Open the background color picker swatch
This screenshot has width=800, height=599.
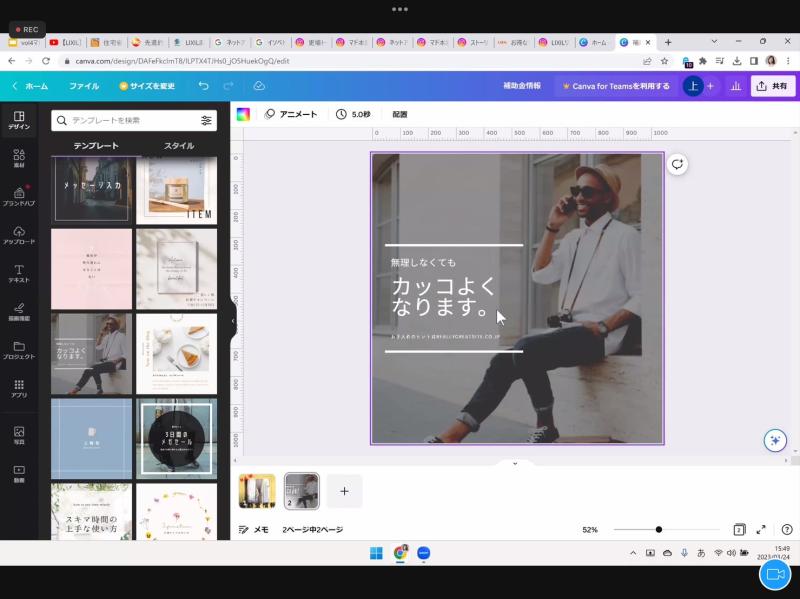243,114
